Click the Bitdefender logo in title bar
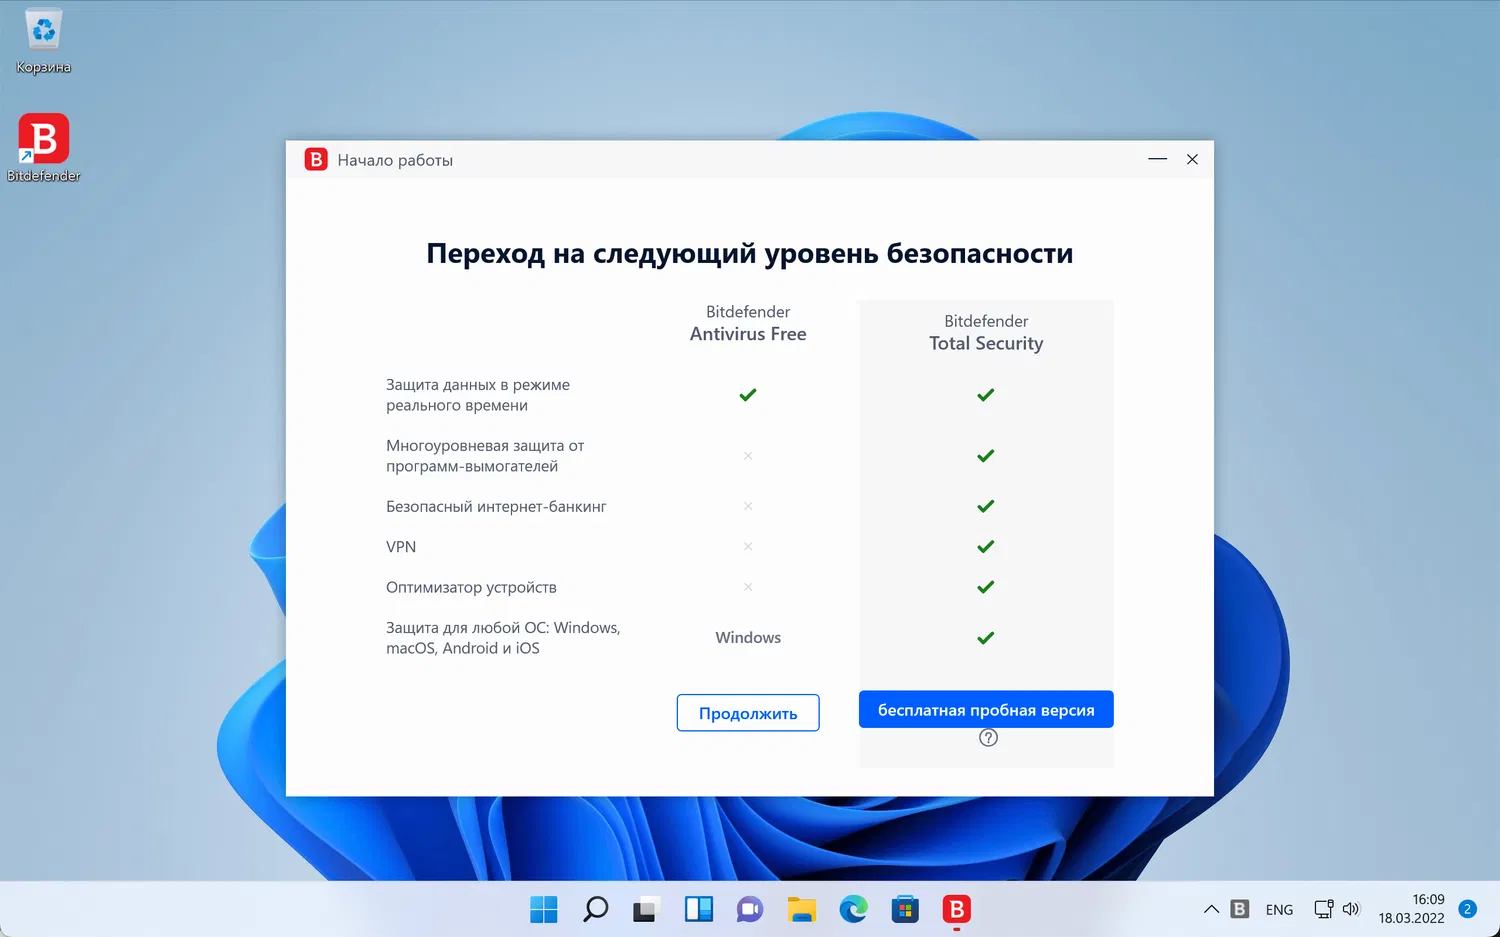 [316, 159]
